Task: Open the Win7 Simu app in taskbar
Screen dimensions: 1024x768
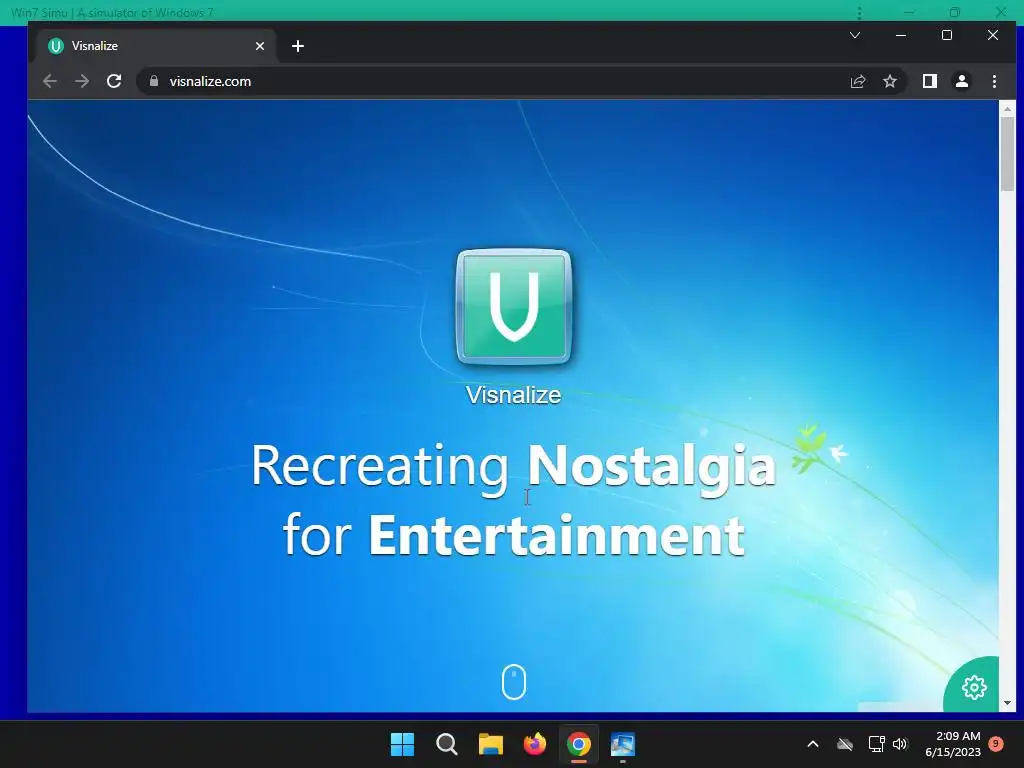Action: click(623, 744)
